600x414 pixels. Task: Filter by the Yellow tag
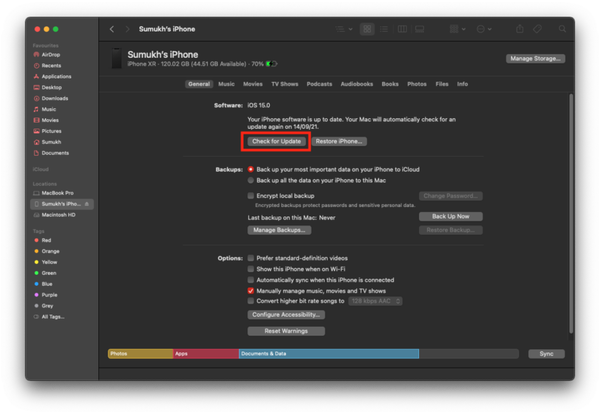46,262
